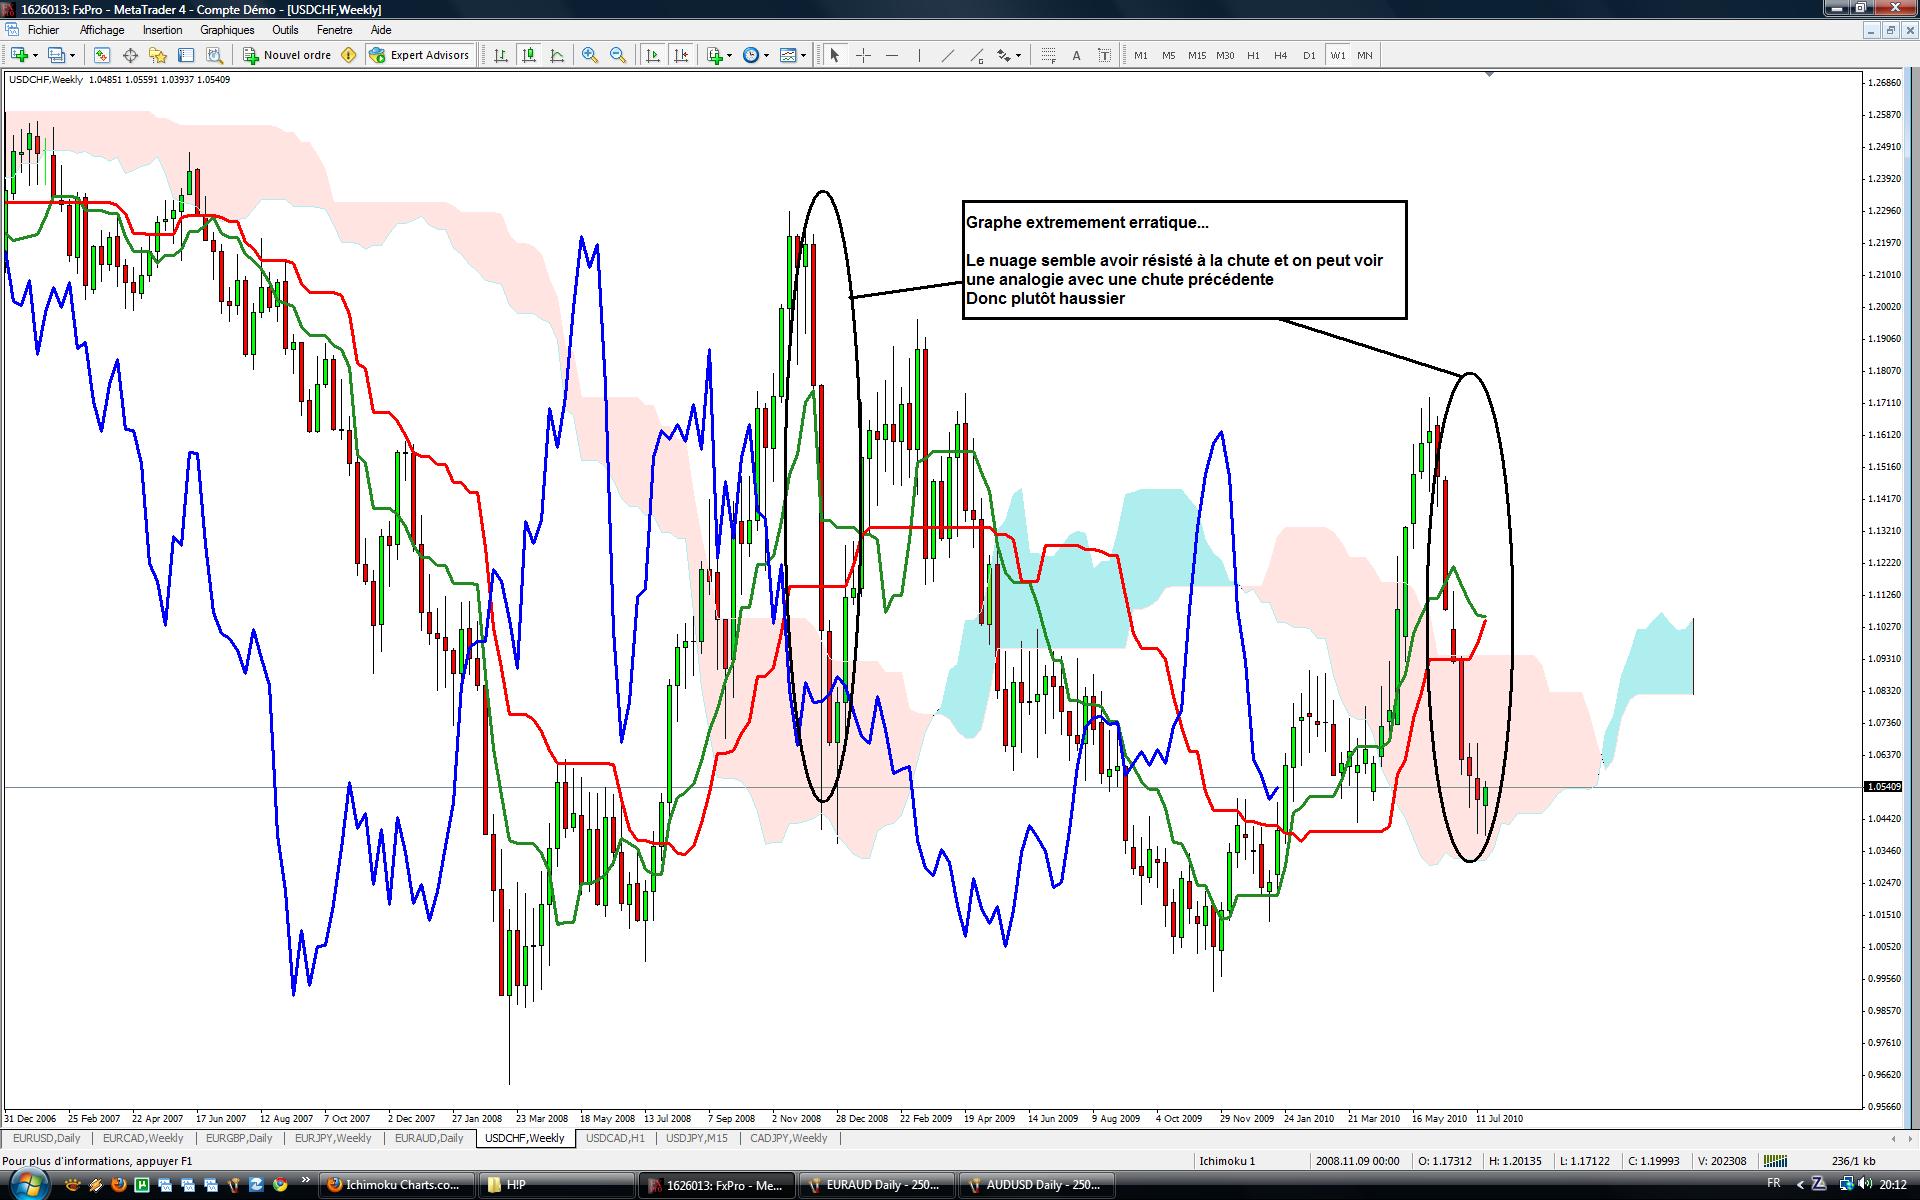The image size is (1920, 1200).
Task: Click the Zoom In magnifier icon
Action: pyautogui.click(x=590, y=56)
